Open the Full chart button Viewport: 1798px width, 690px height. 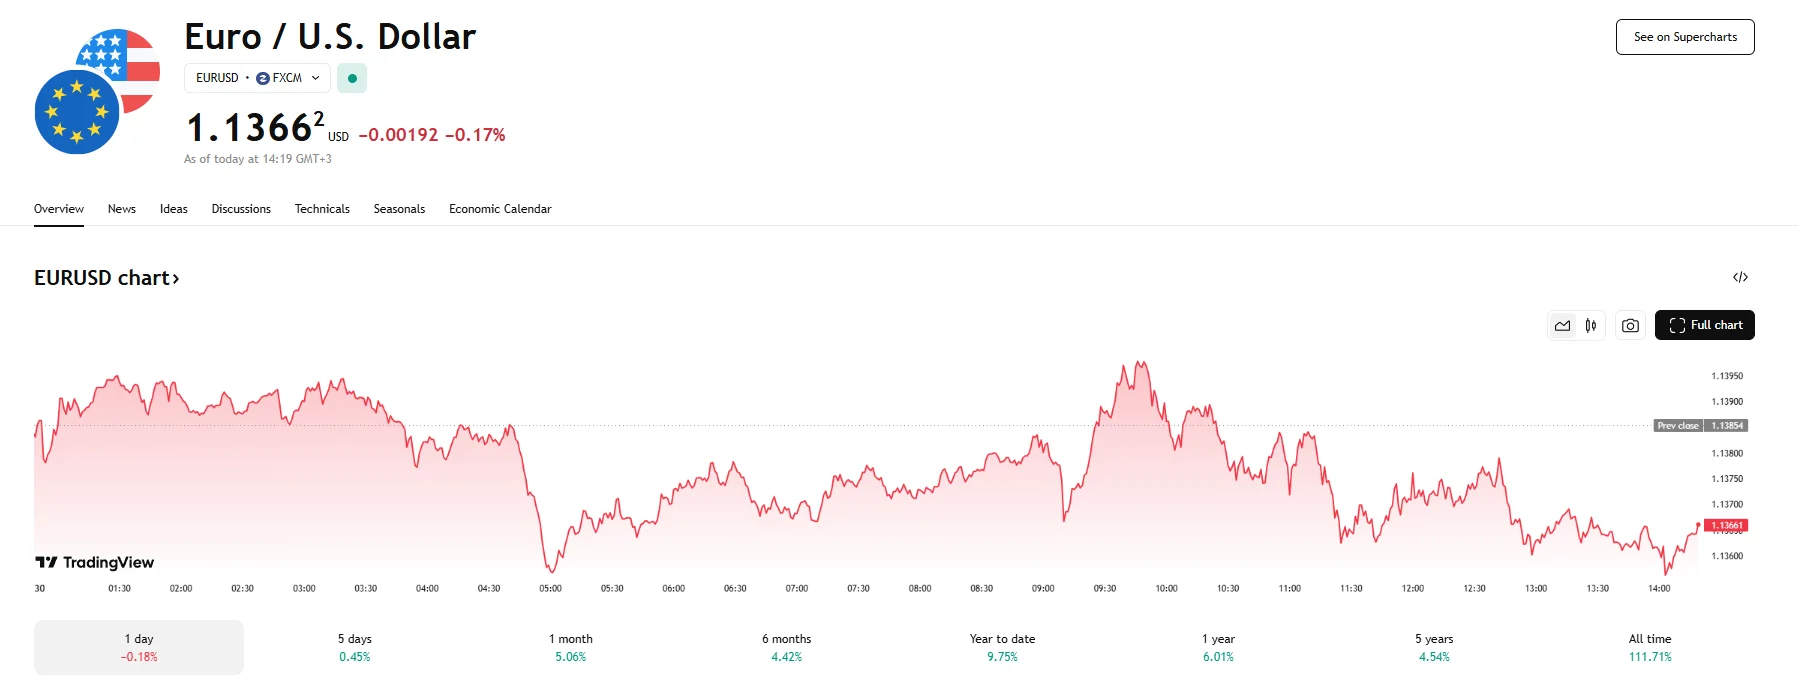[1704, 326]
